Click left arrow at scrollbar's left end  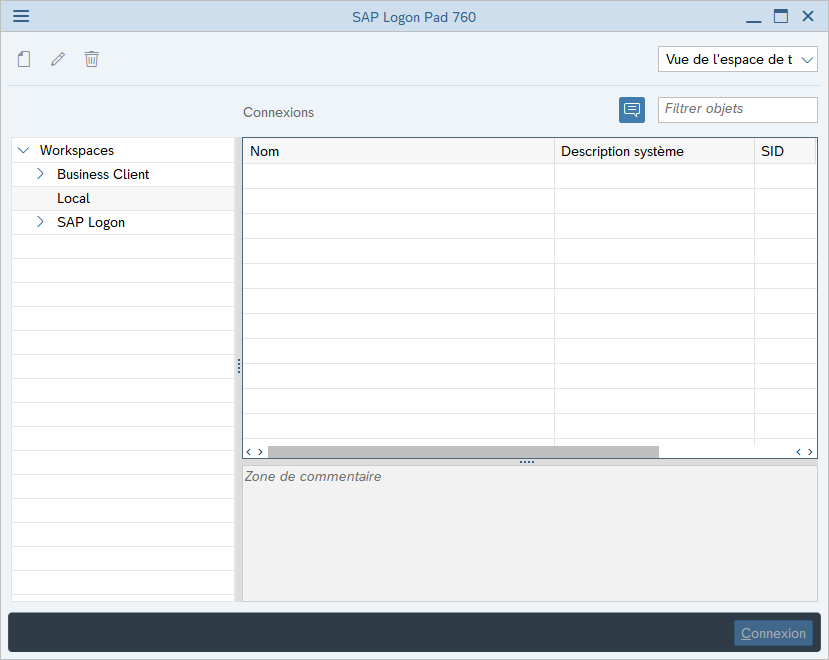point(248,452)
